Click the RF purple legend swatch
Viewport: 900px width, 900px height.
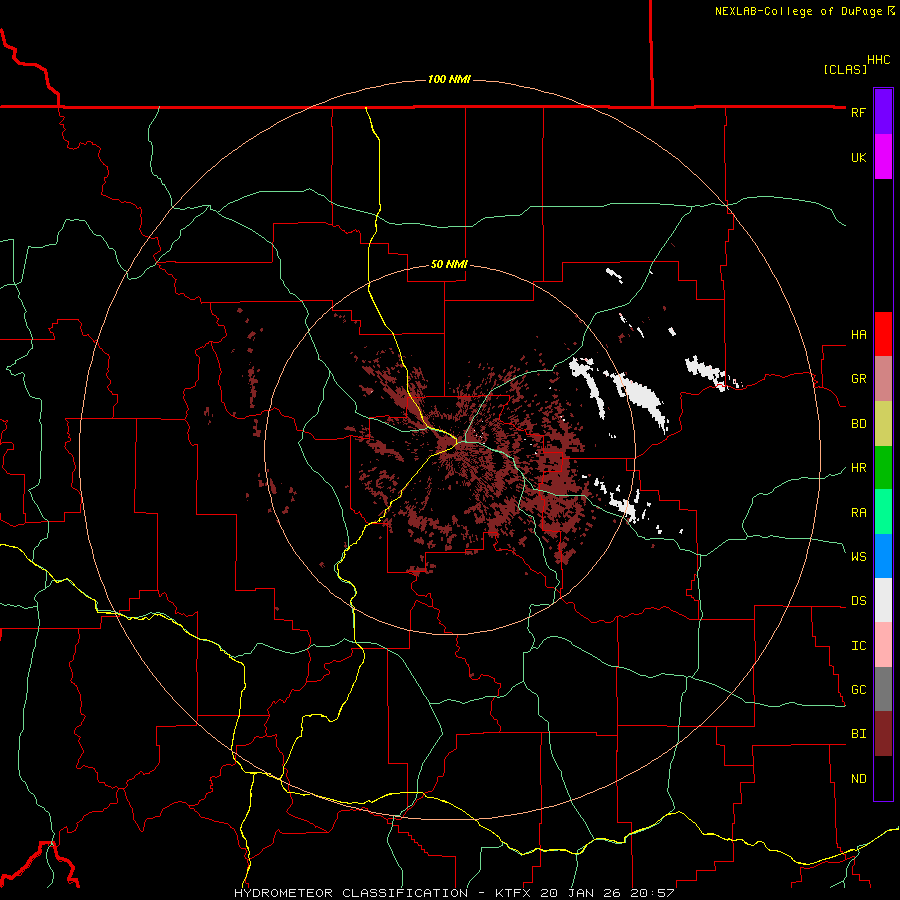(883, 112)
